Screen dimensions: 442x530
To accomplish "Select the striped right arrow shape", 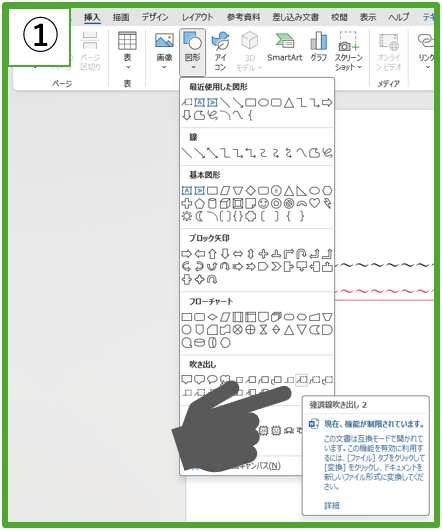I will click(x=238, y=267).
